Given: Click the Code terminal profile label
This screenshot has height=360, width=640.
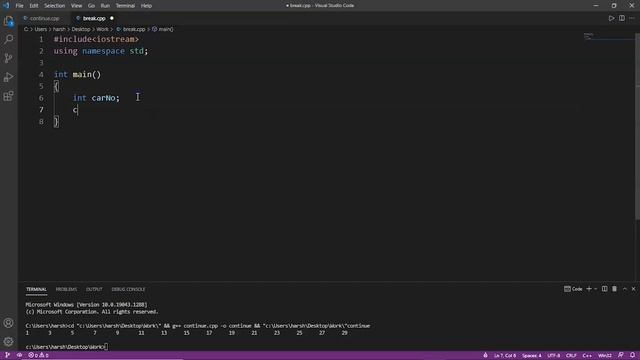Looking at the screenshot, I should [573, 289].
